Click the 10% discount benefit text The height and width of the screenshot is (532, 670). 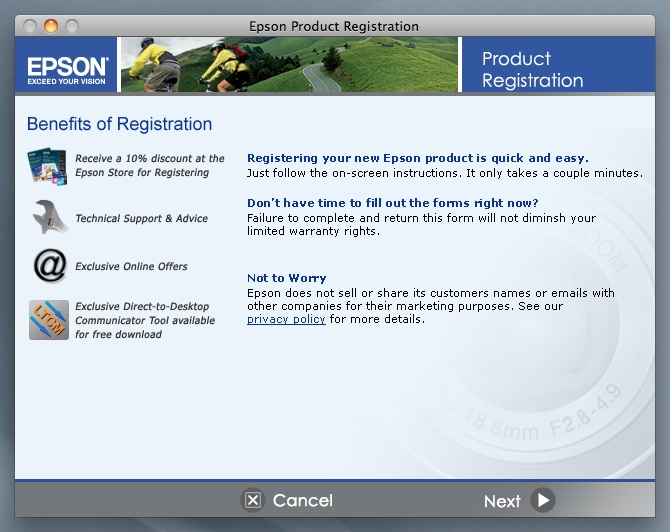click(150, 165)
